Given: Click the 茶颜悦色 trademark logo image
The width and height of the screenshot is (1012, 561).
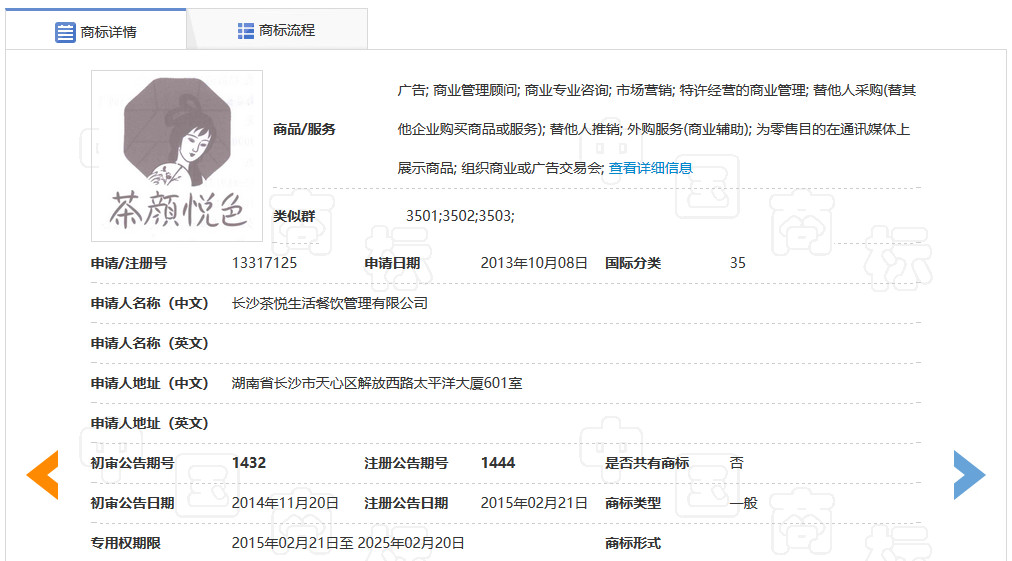Looking at the screenshot, I should (177, 156).
